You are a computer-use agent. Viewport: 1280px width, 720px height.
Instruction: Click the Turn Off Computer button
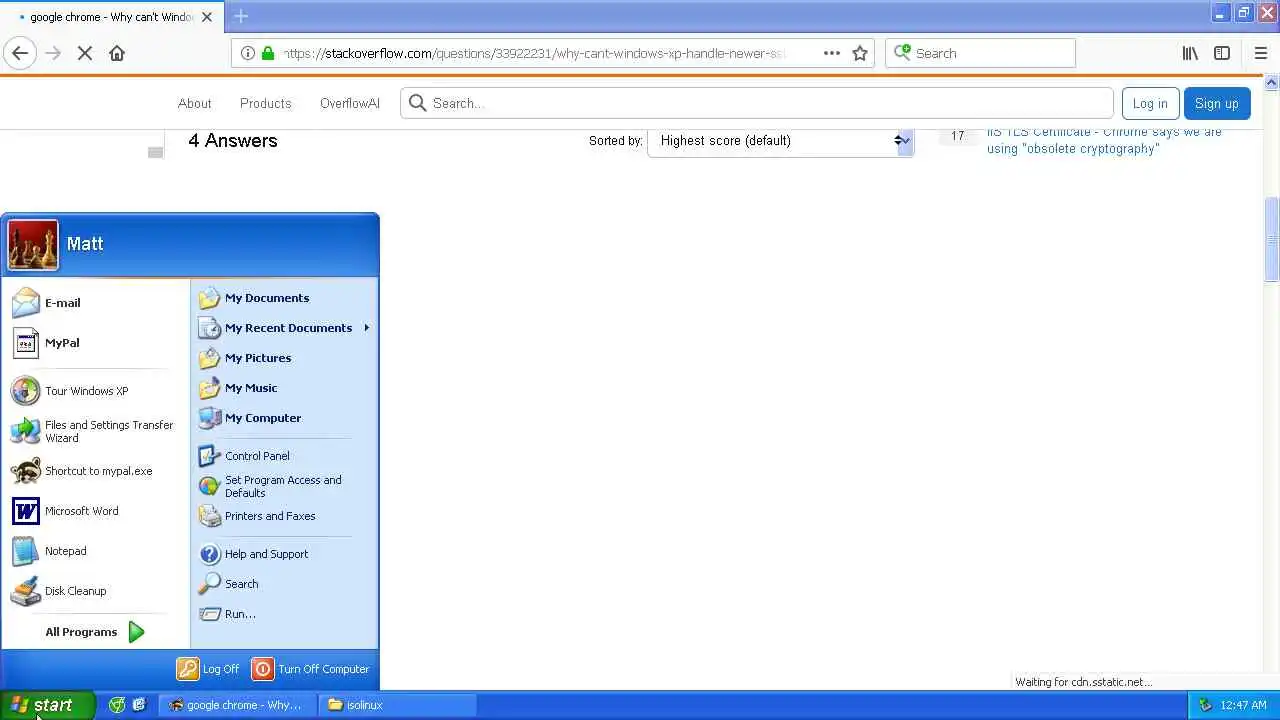(x=310, y=669)
